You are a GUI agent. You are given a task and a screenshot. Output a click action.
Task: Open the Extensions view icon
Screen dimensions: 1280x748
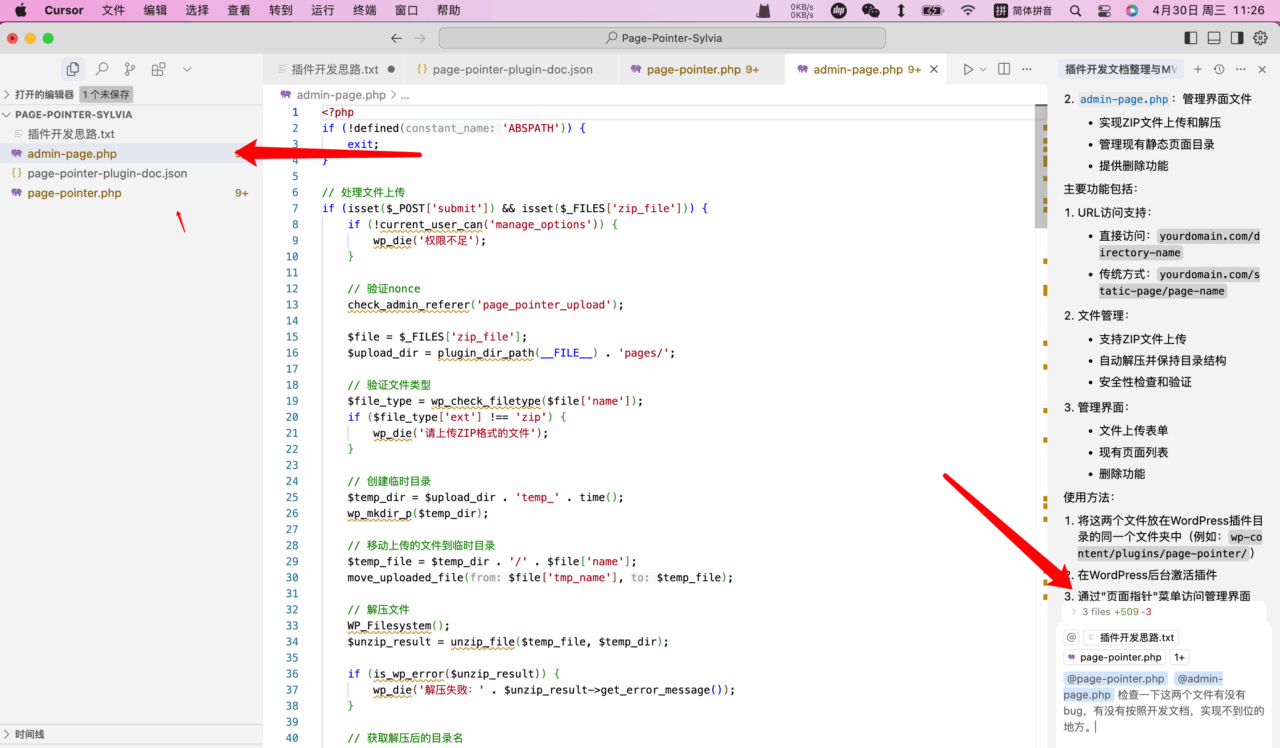(x=158, y=69)
